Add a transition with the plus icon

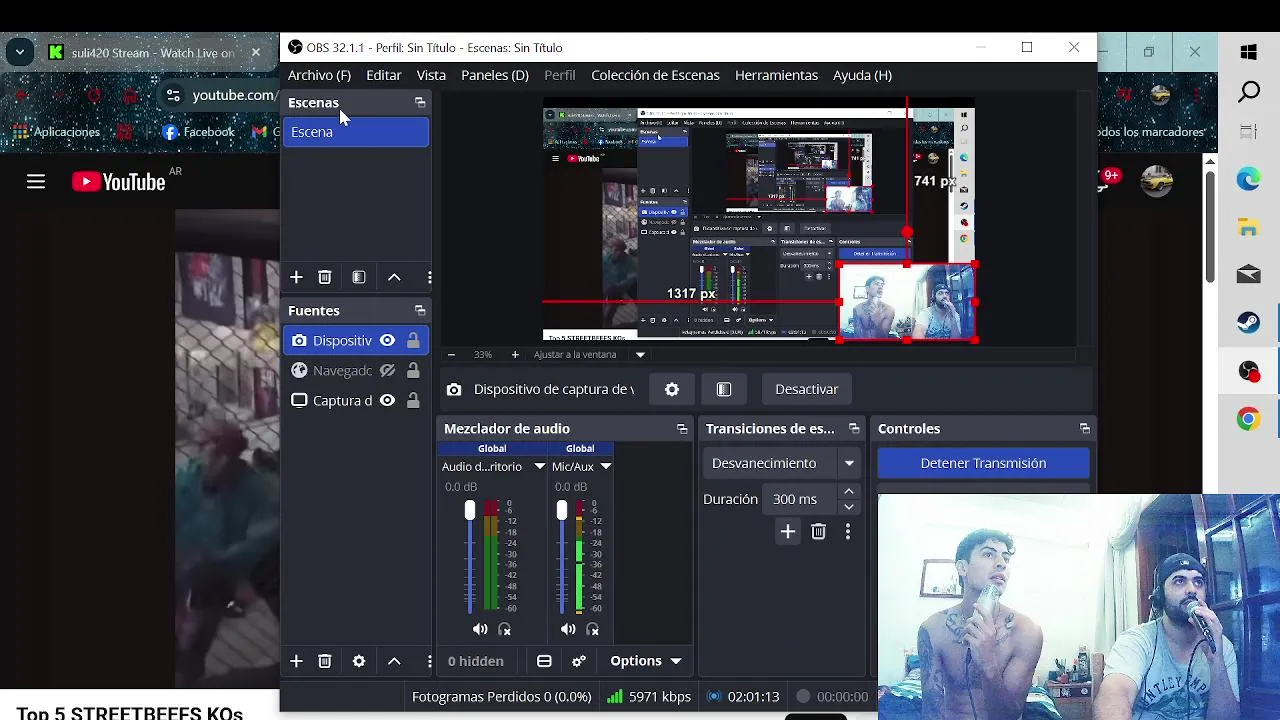(788, 532)
